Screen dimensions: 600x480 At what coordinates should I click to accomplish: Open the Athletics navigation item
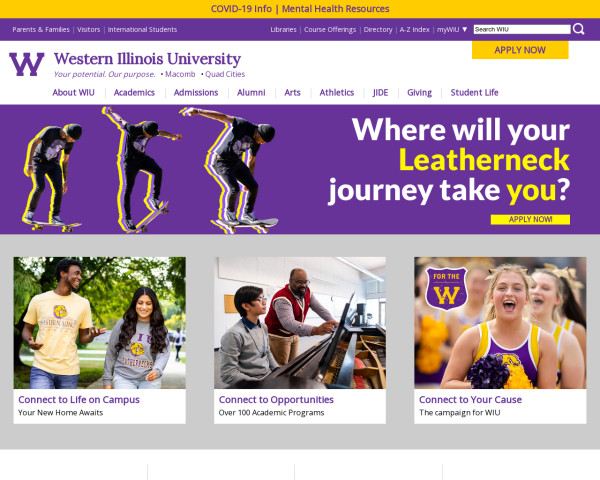337,93
